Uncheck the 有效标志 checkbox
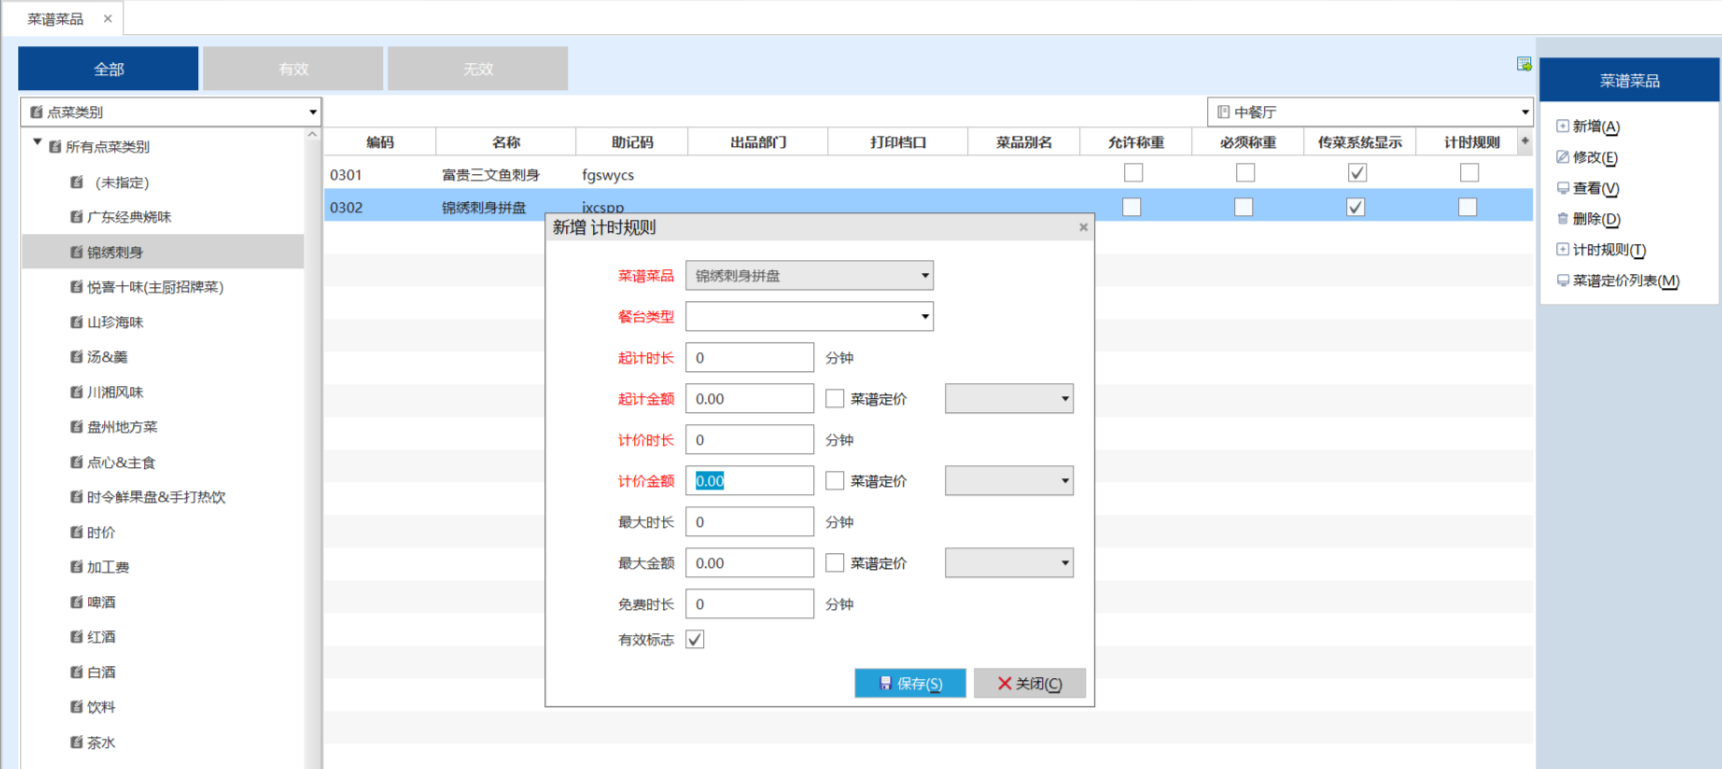The width and height of the screenshot is (1722, 769). pos(695,639)
